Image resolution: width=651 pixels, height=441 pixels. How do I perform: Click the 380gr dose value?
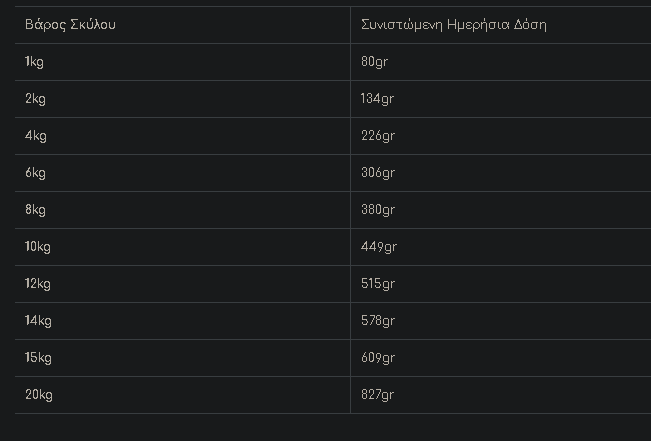tap(378, 210)
